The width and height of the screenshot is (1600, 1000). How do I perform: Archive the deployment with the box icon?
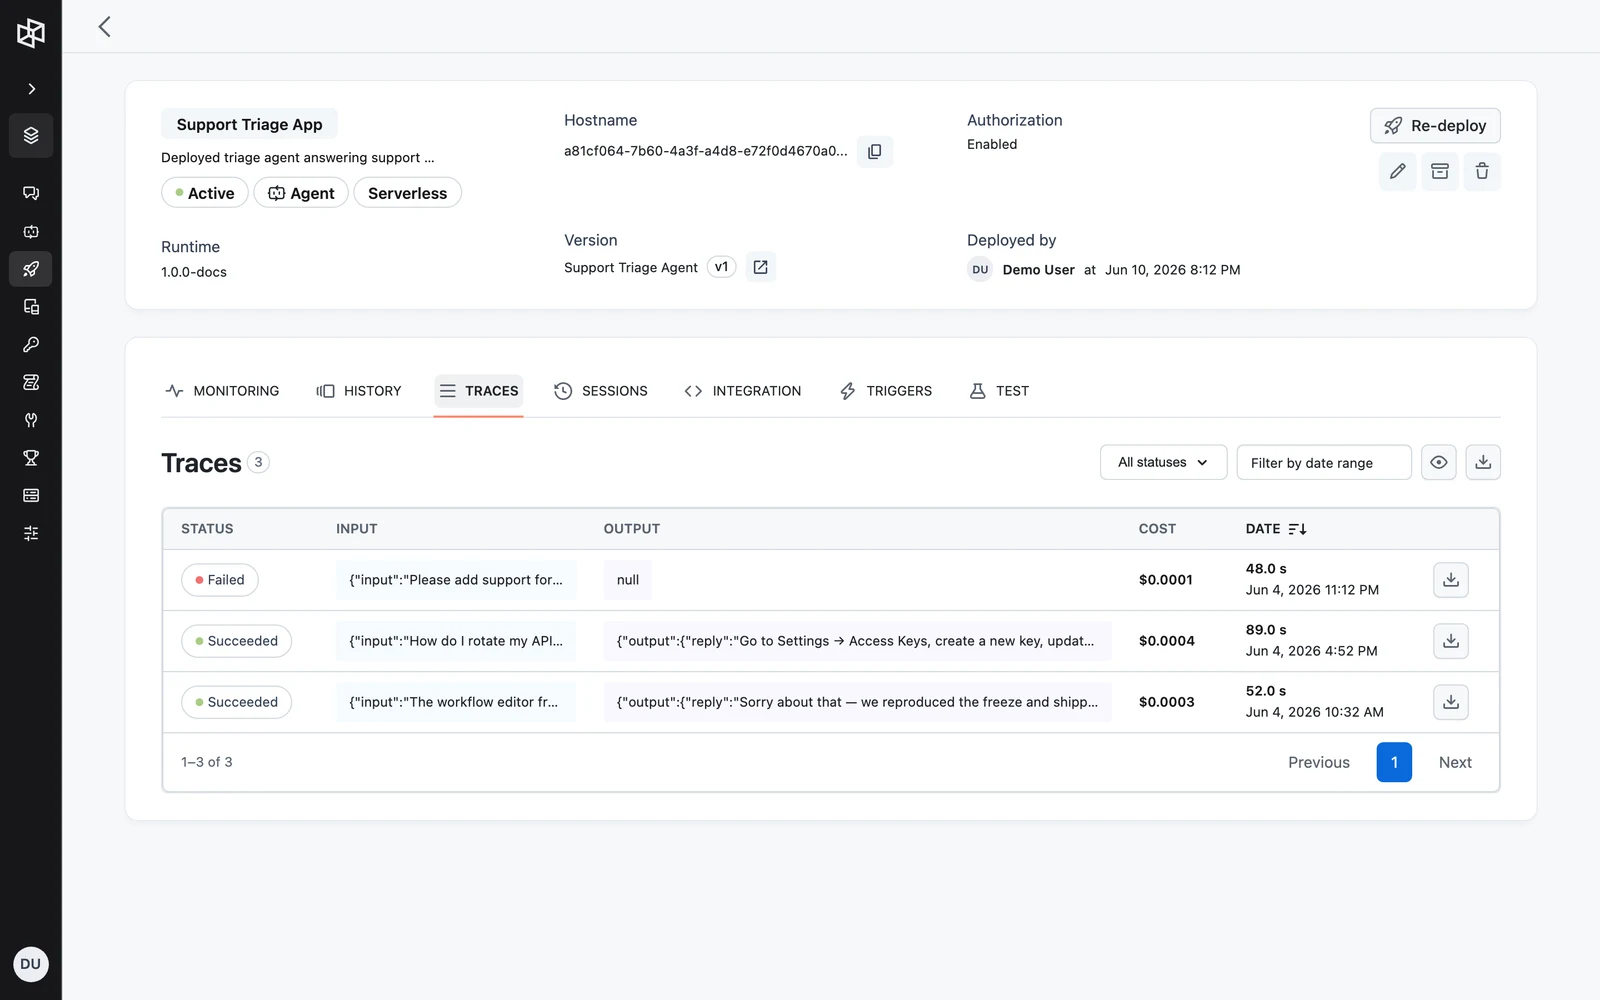1440,172
